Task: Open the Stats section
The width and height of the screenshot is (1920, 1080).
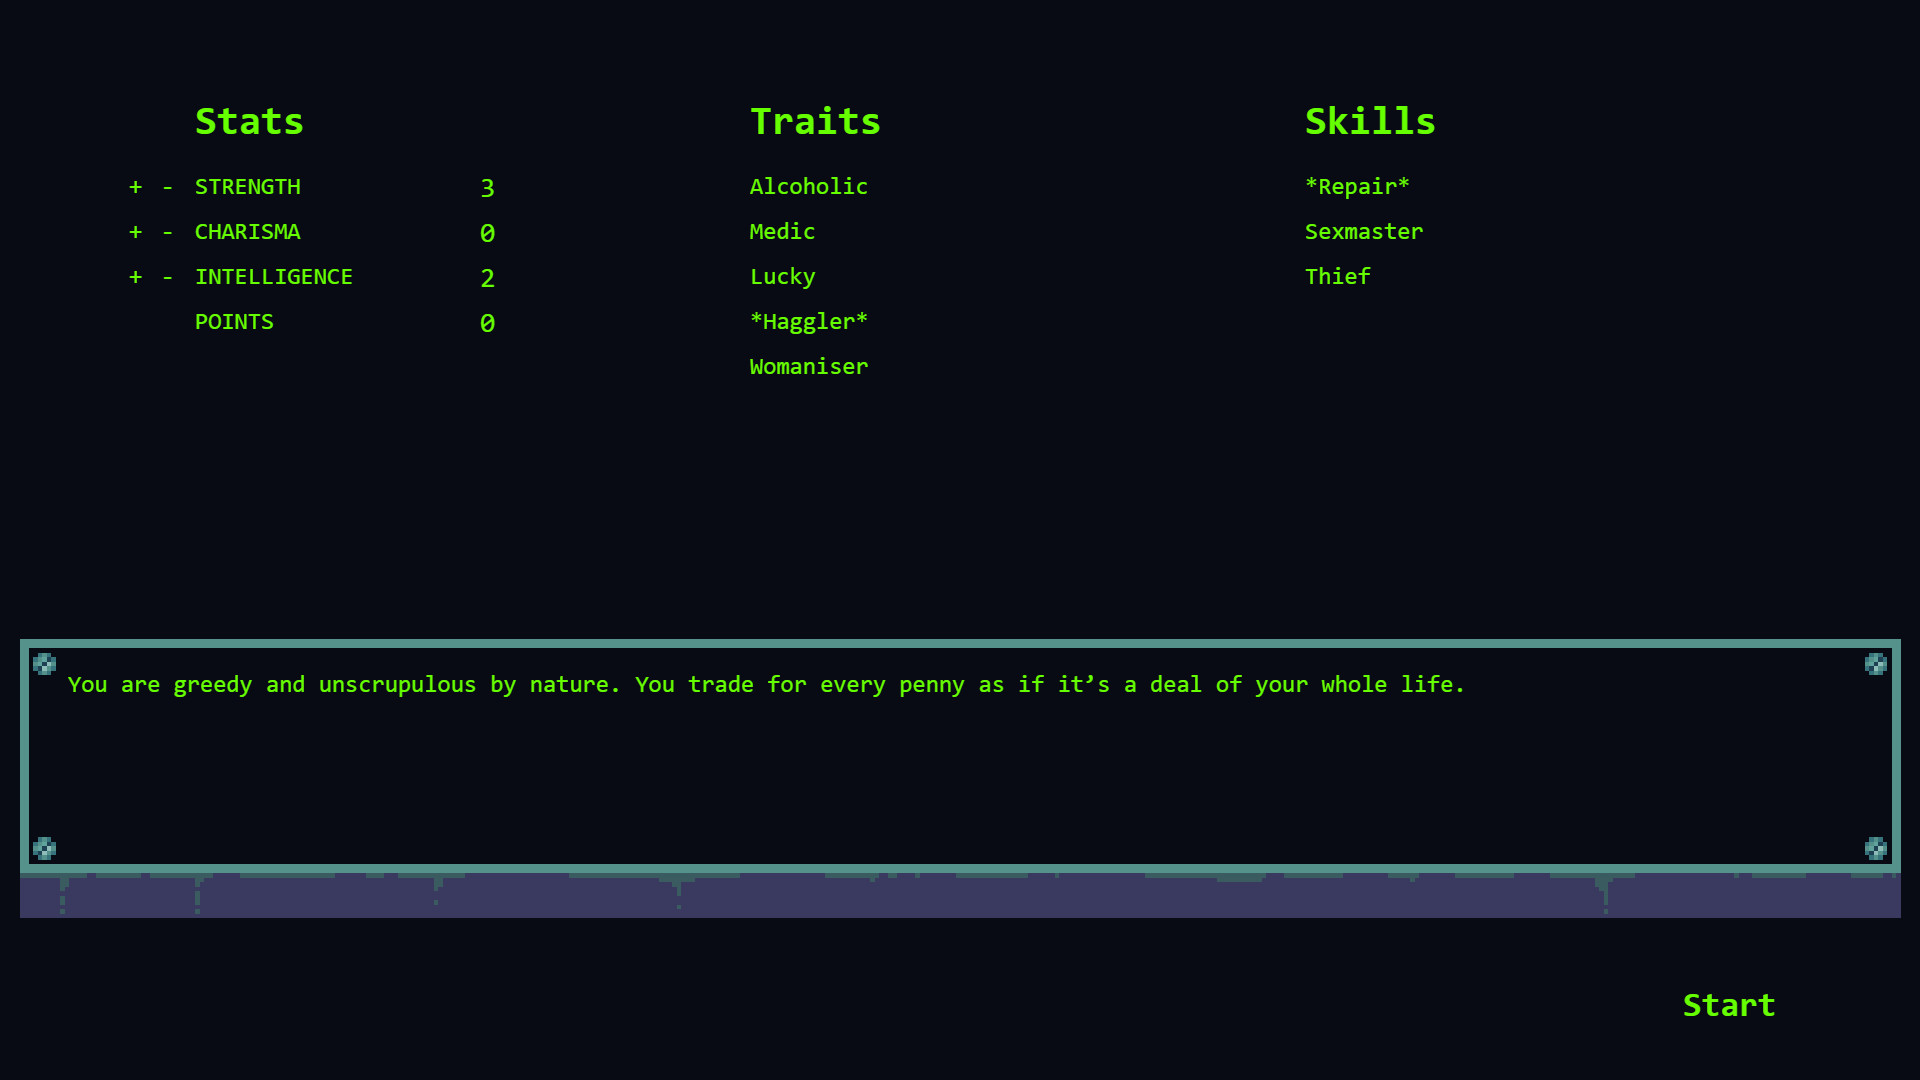Action: [x=249, y=120]
